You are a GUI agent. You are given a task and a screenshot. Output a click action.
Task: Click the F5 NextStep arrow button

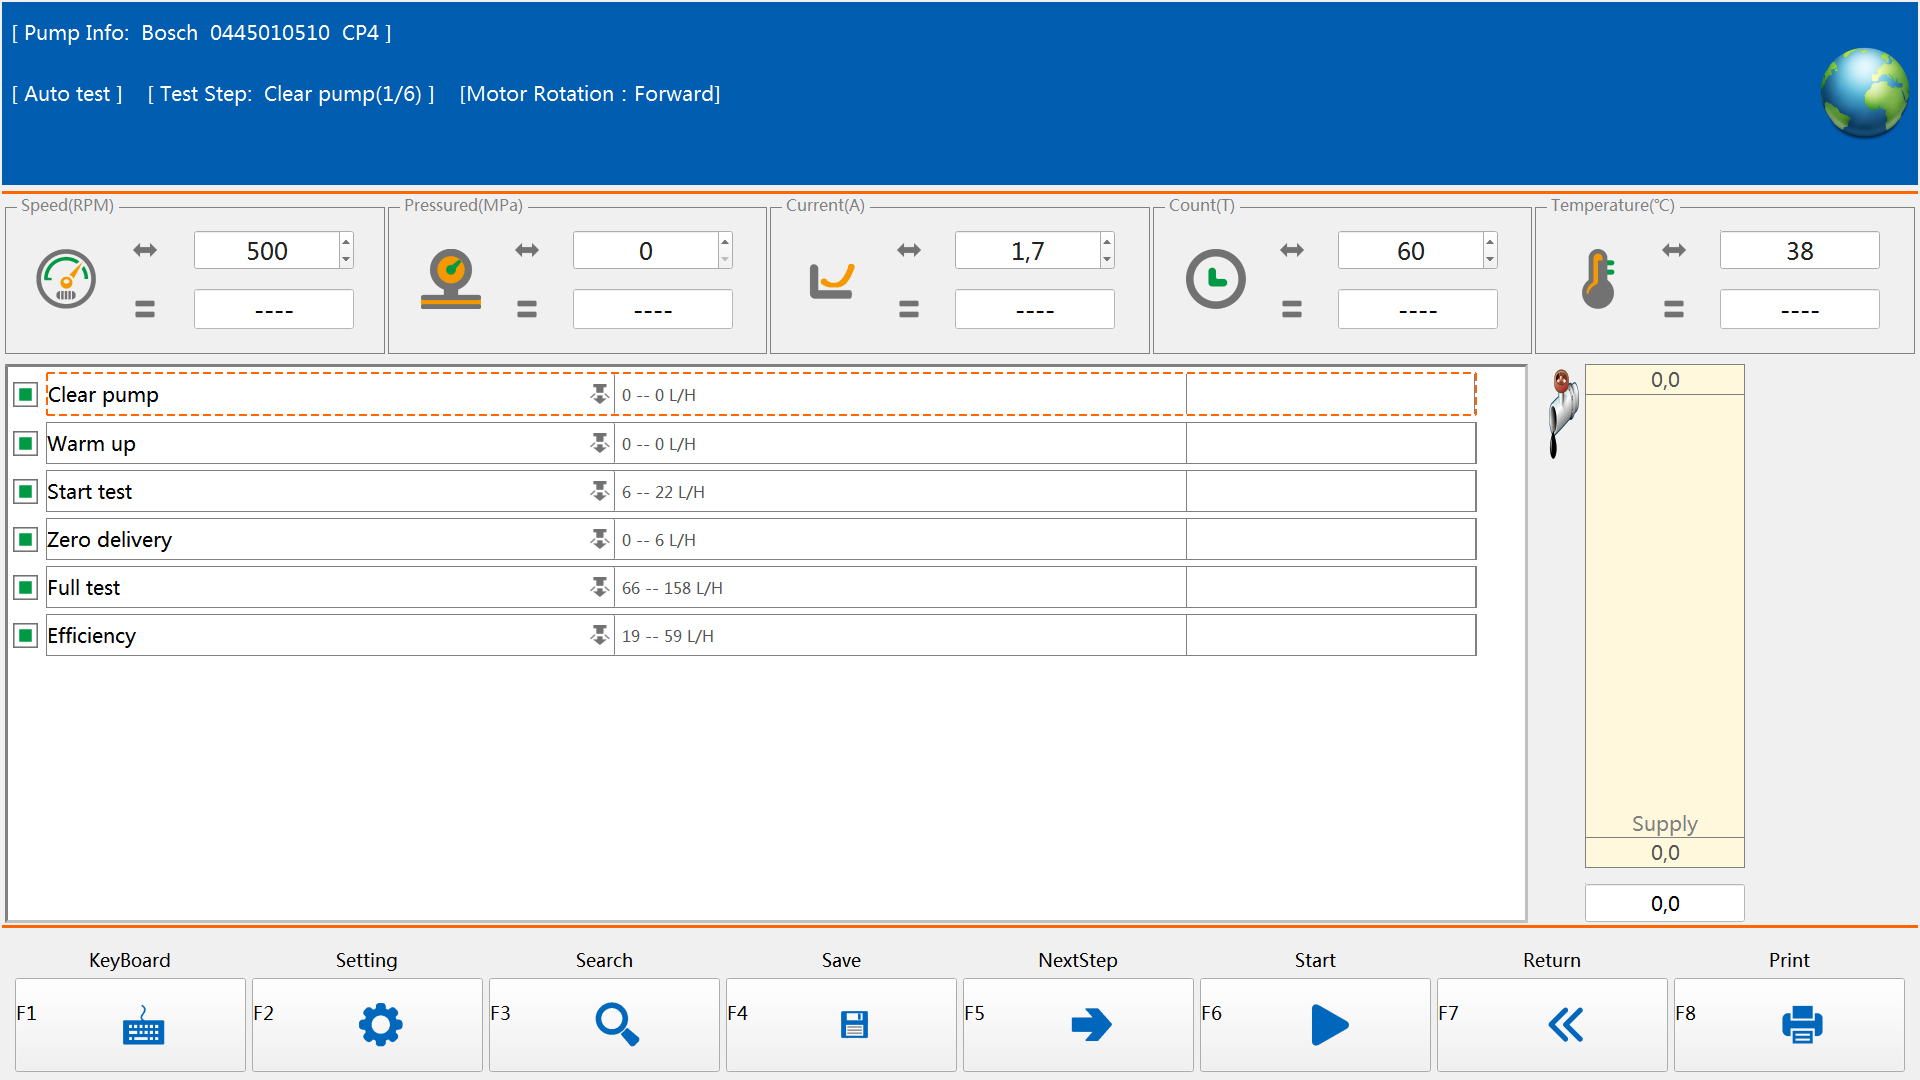point(1090,1024)
